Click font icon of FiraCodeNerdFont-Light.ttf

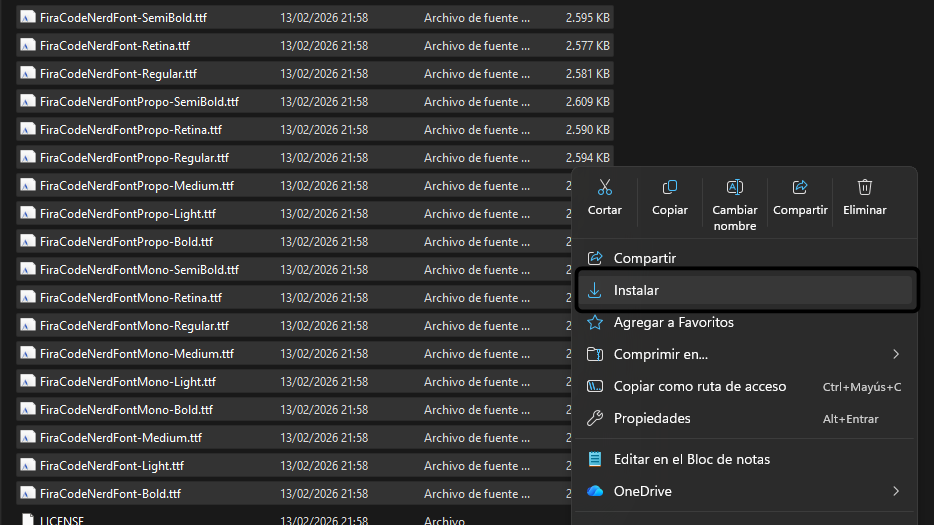point(27,465)
